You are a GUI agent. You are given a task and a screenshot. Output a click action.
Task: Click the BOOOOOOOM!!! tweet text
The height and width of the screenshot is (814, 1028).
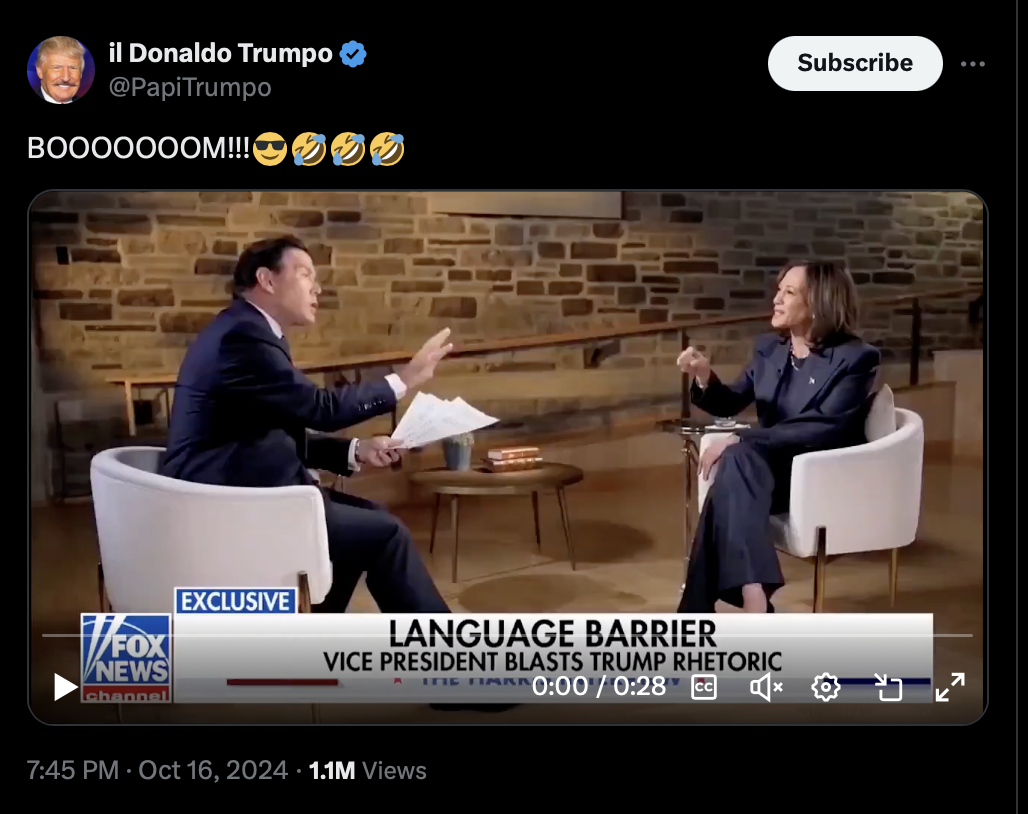[138, 148]
